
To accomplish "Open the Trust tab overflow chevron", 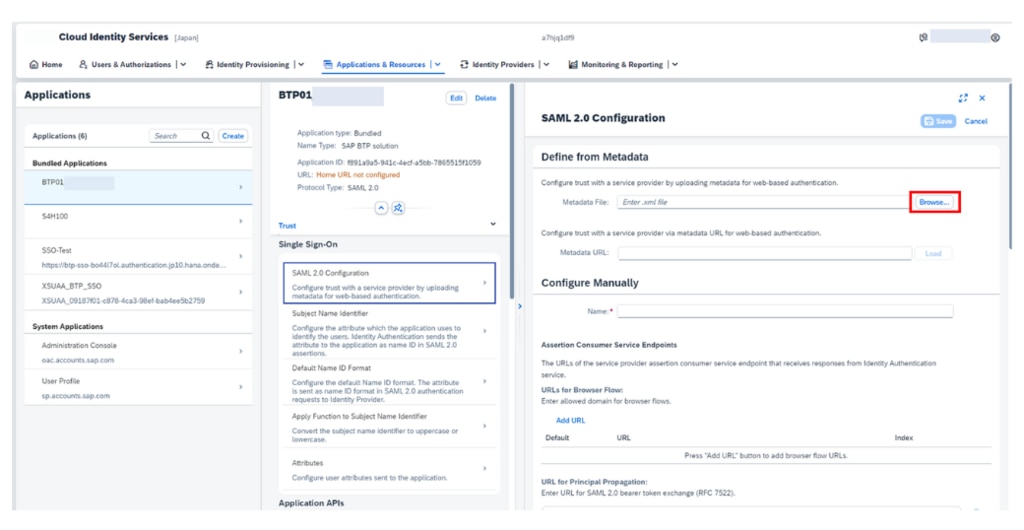I will 493,225.
